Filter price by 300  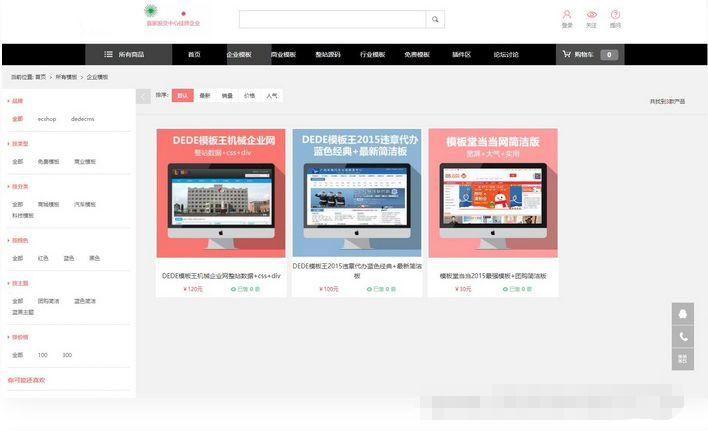pos(67,355)
